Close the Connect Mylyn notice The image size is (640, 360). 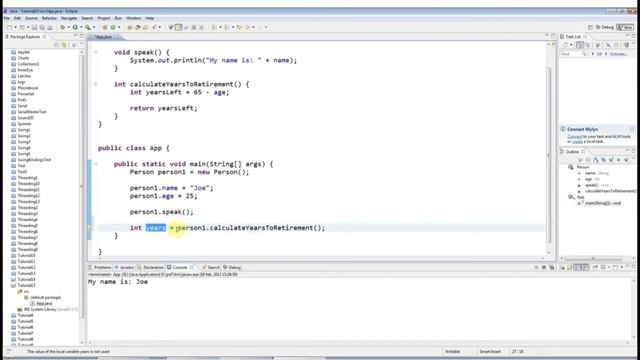(632, 129)
